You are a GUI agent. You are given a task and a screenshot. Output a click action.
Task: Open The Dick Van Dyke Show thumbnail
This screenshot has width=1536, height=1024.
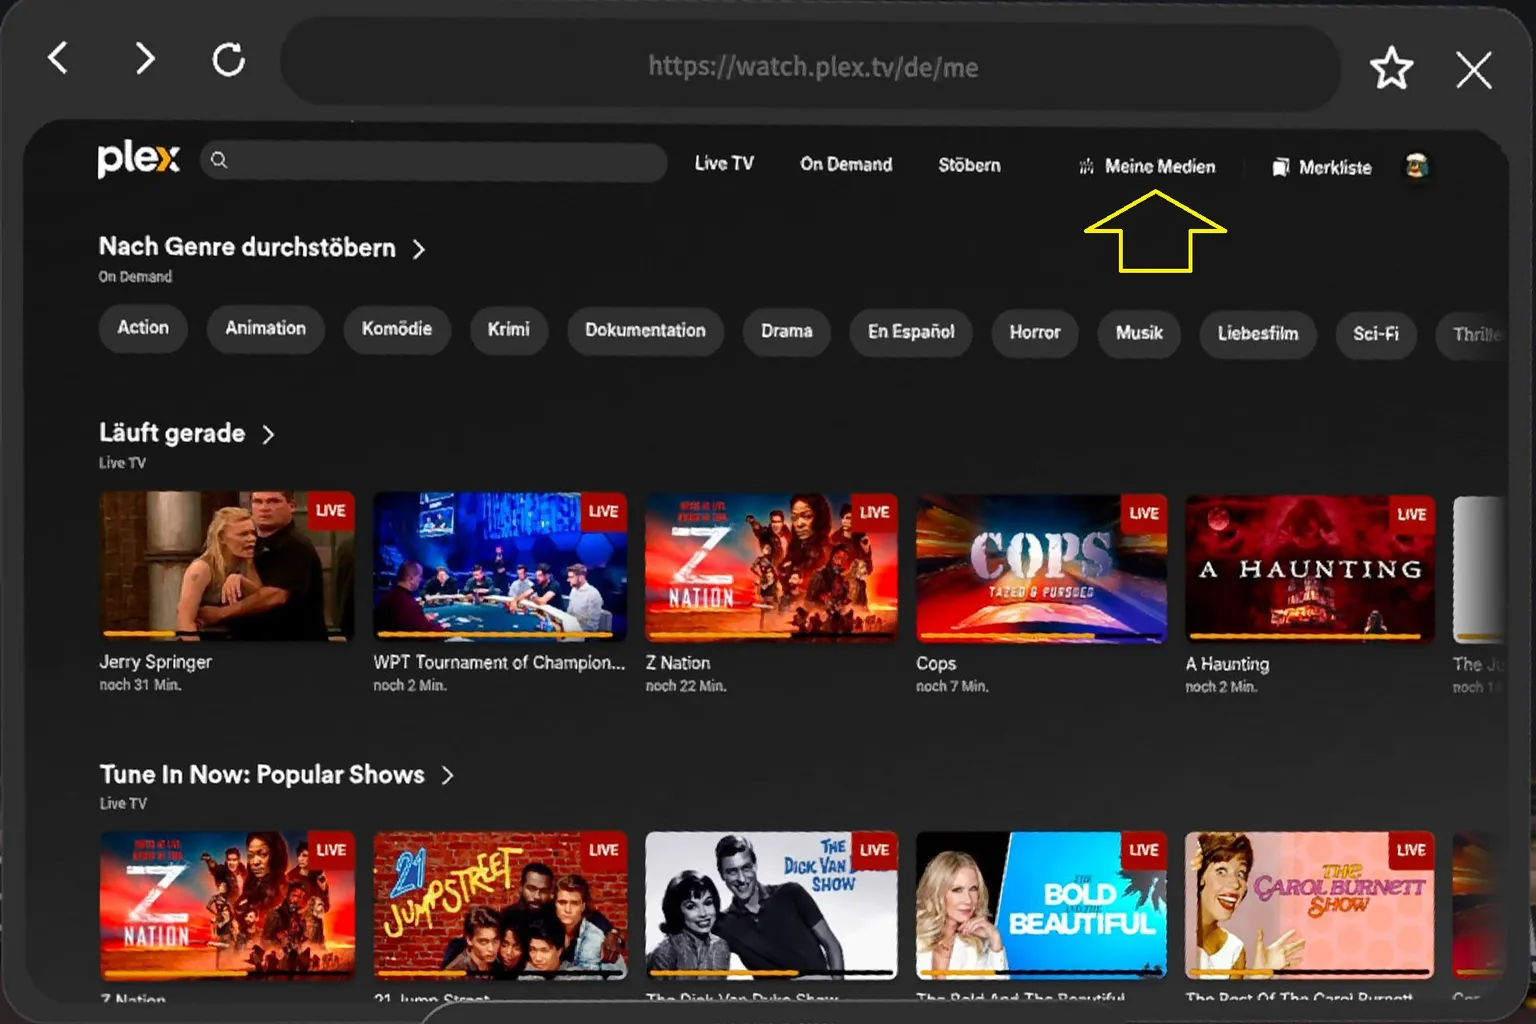[x=771, y=905]
